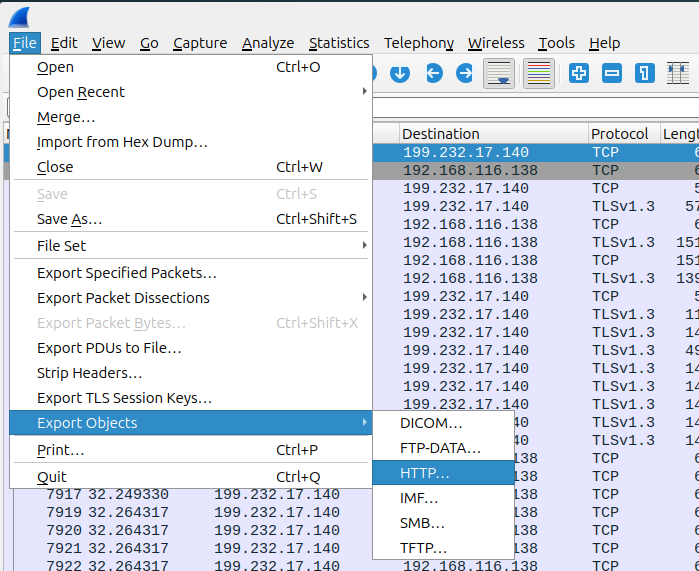Screen dimensions: 699x571
Task: Select Export PDUs to File...
Action: pyautogui.click(x=191, y=348)
